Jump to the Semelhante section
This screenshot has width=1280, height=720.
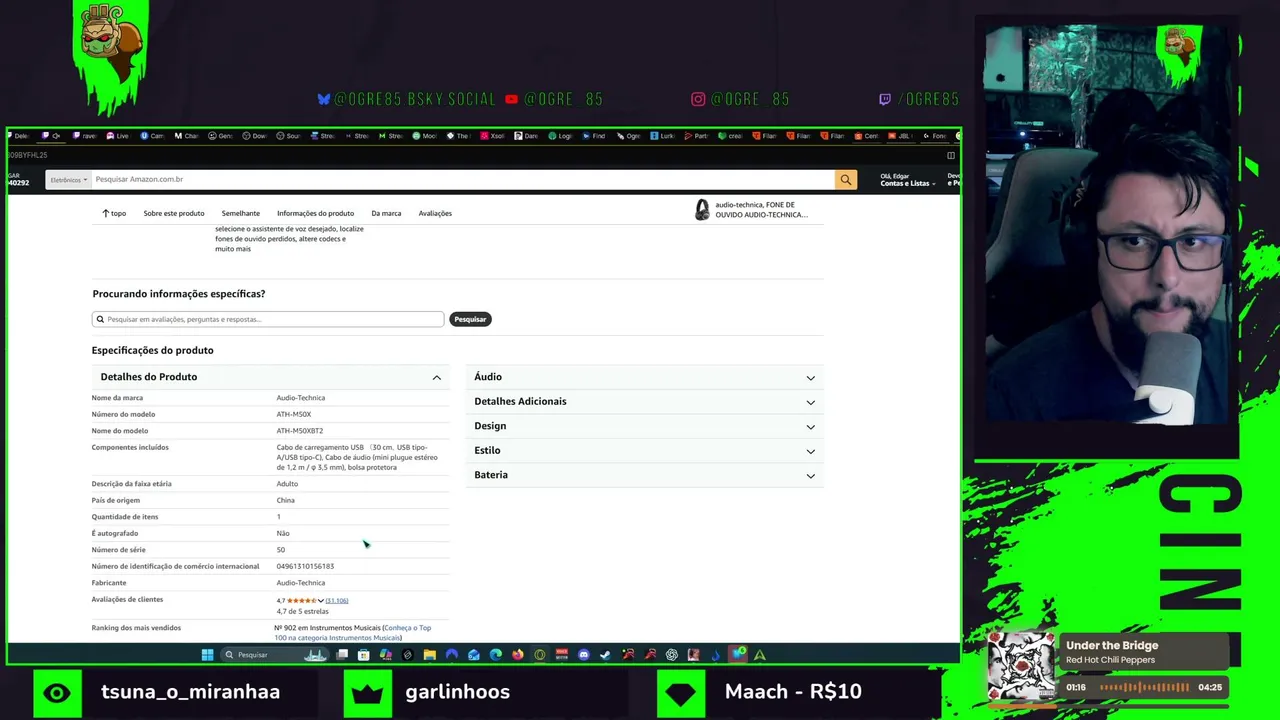[x=241, y=213]
